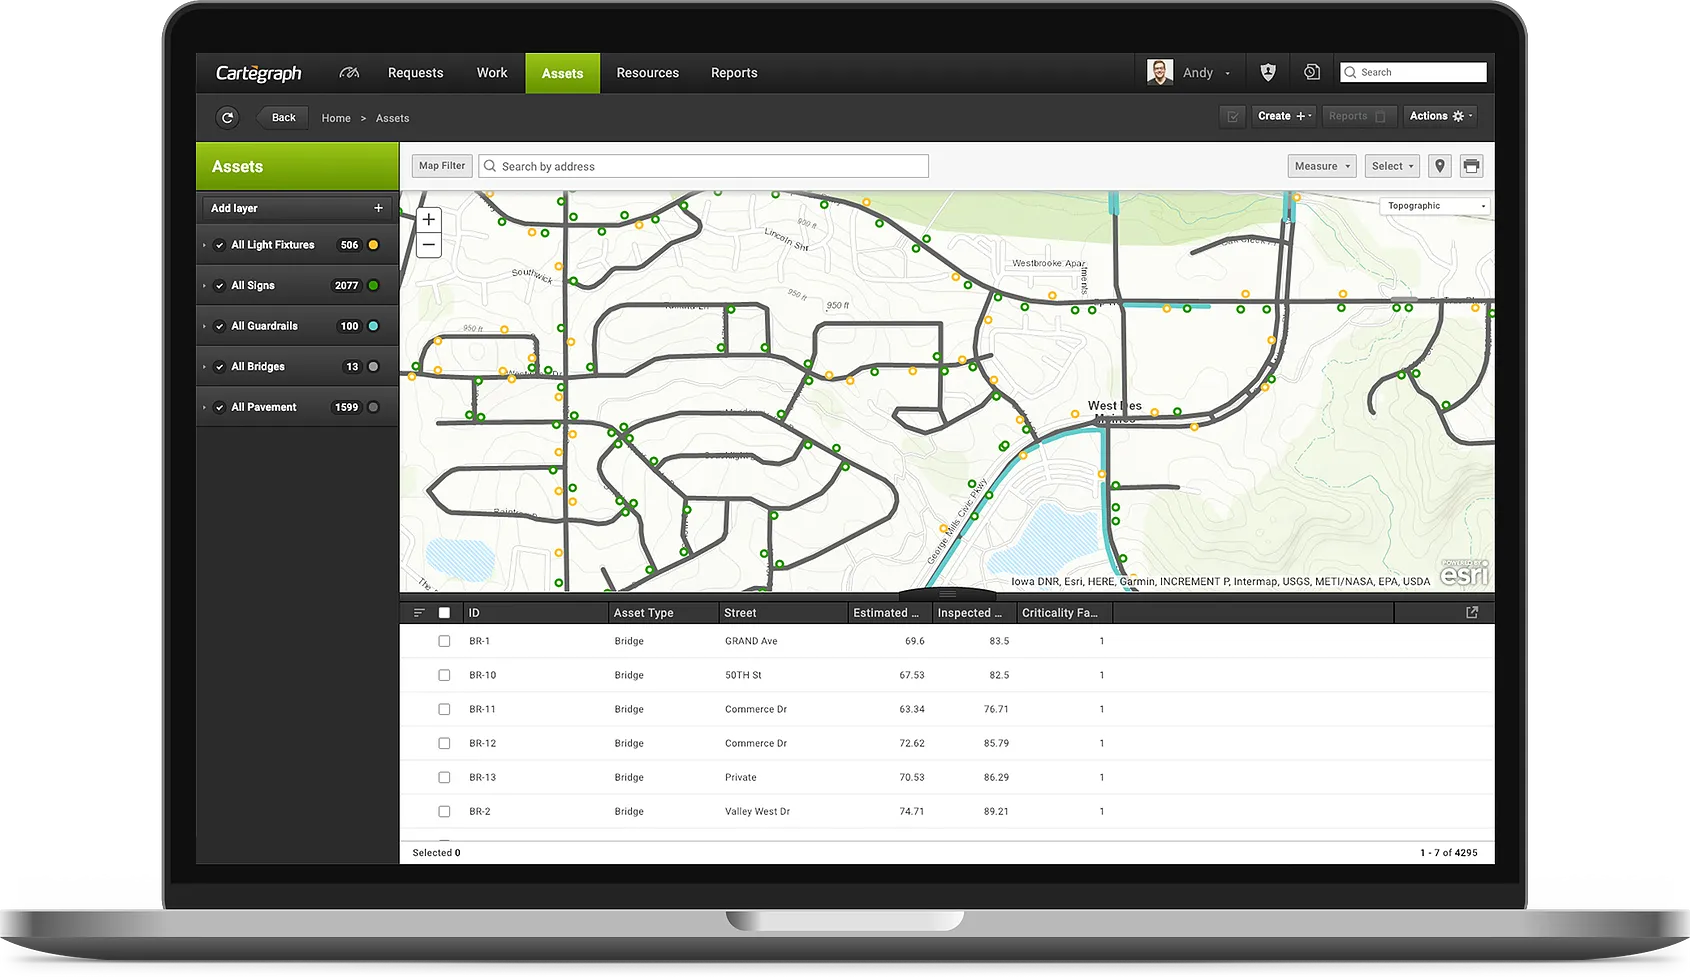Select the BR-12 row checkbox
Screen dimensions: 1690x977
[444, 743]
